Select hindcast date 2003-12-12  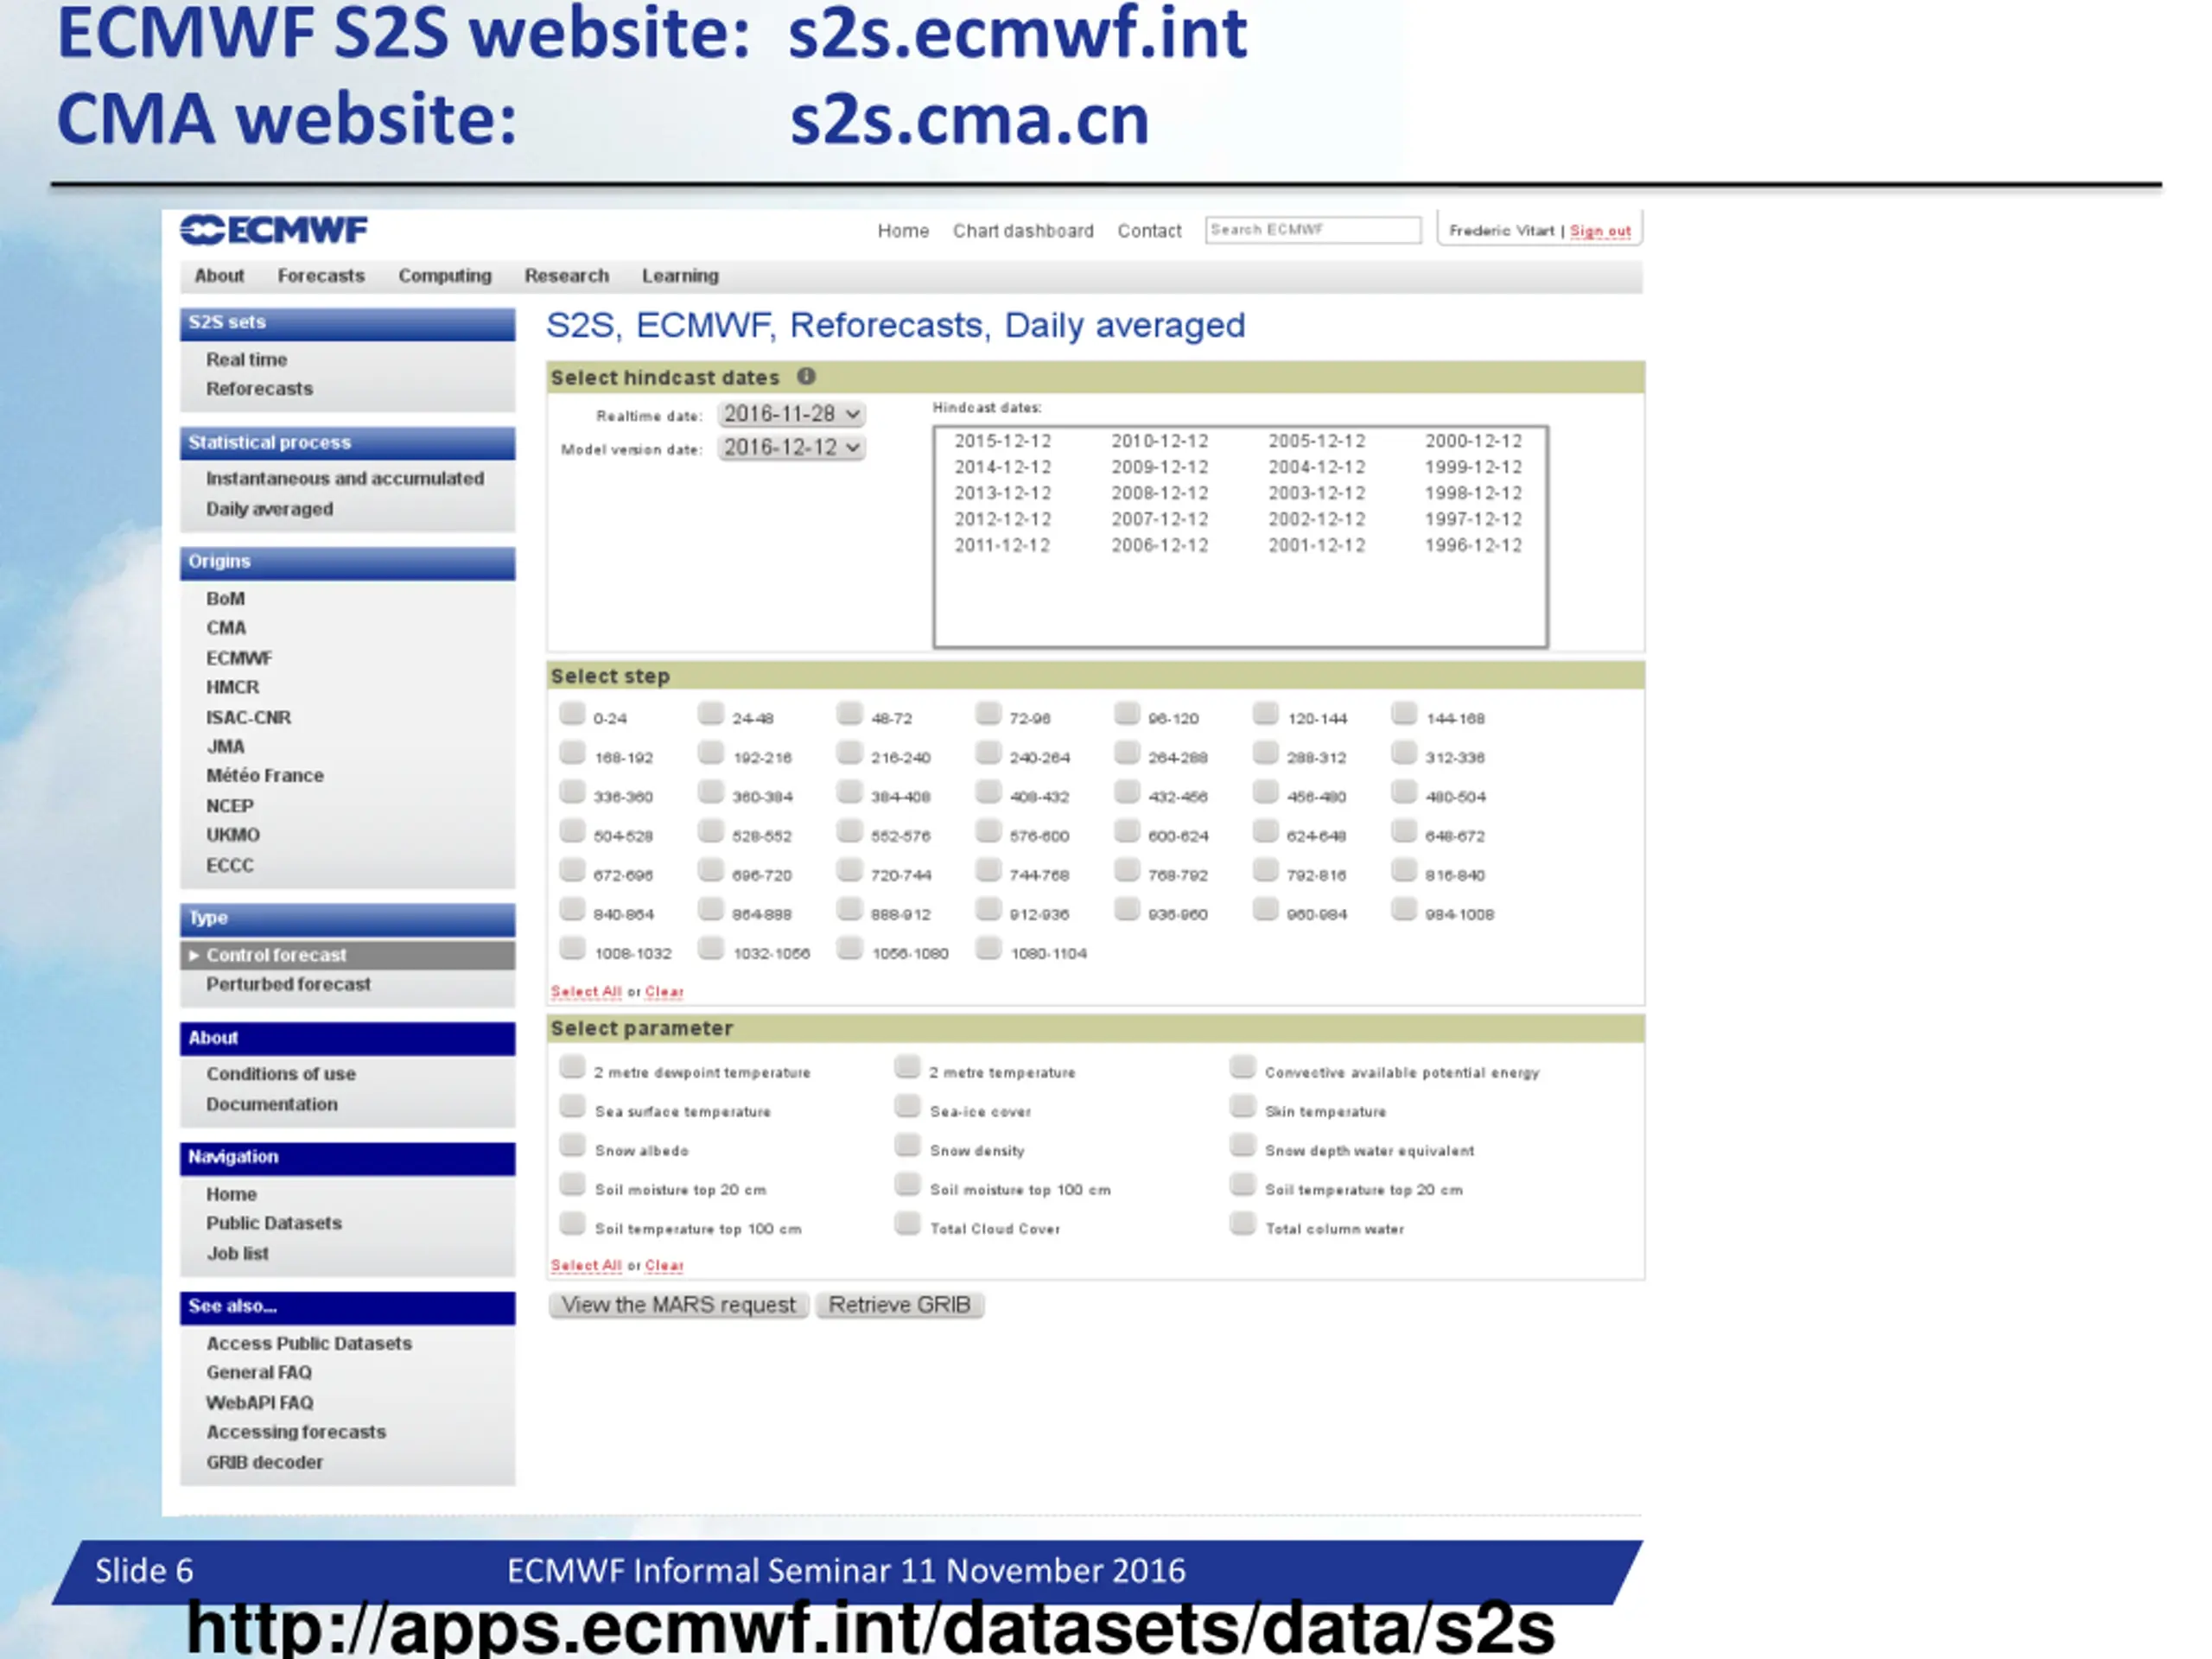1316,493
